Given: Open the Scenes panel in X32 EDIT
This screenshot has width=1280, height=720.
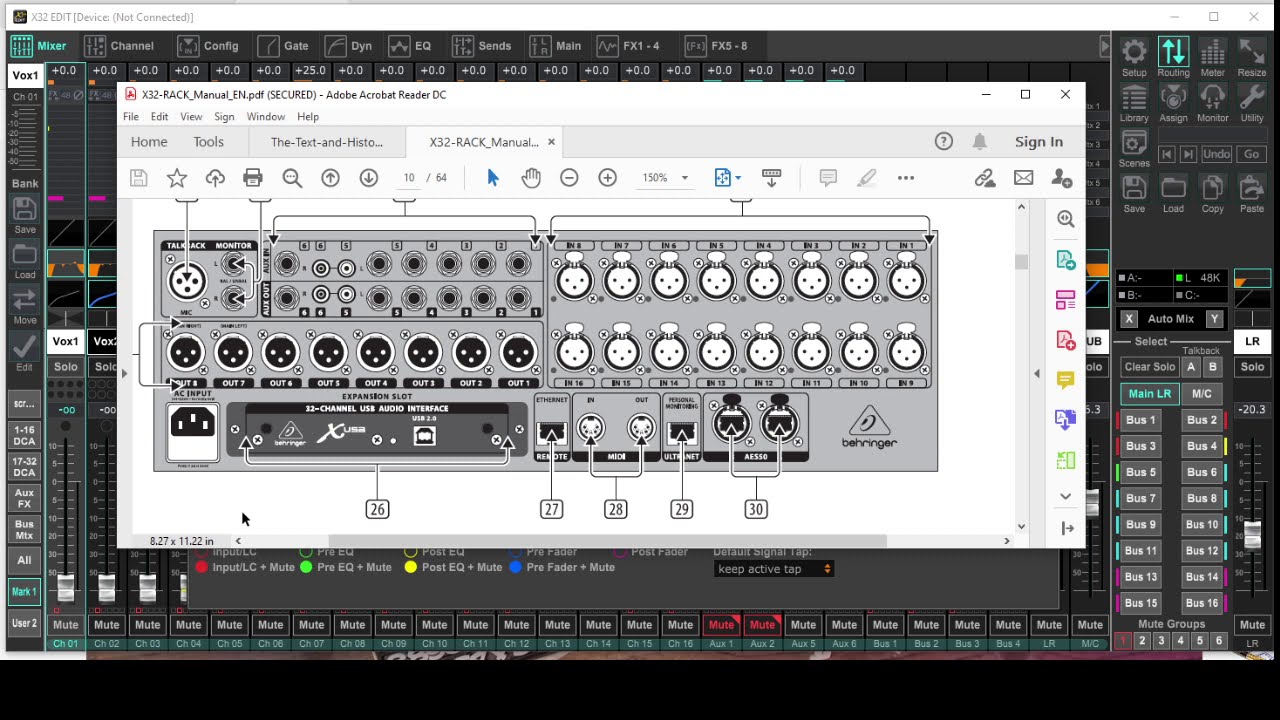Looking at the screenshot, I should point(1134,148).
